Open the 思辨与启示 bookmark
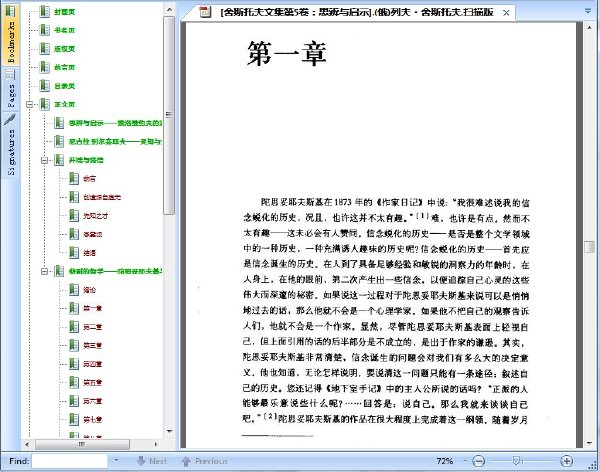 (115, 123)
